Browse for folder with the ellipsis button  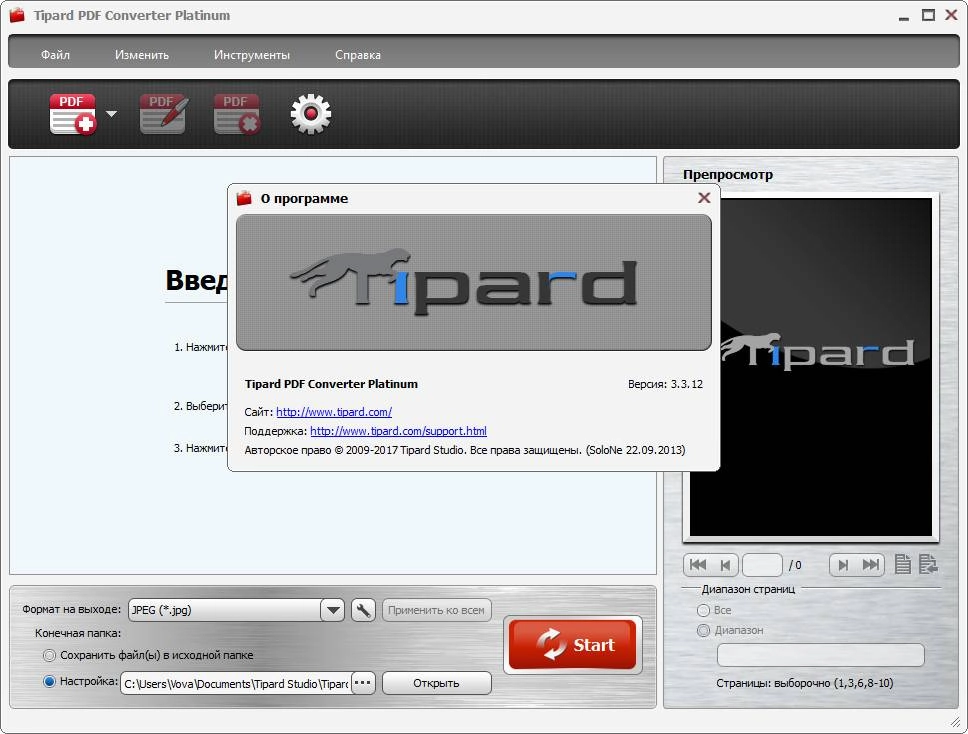pos(363,683)
